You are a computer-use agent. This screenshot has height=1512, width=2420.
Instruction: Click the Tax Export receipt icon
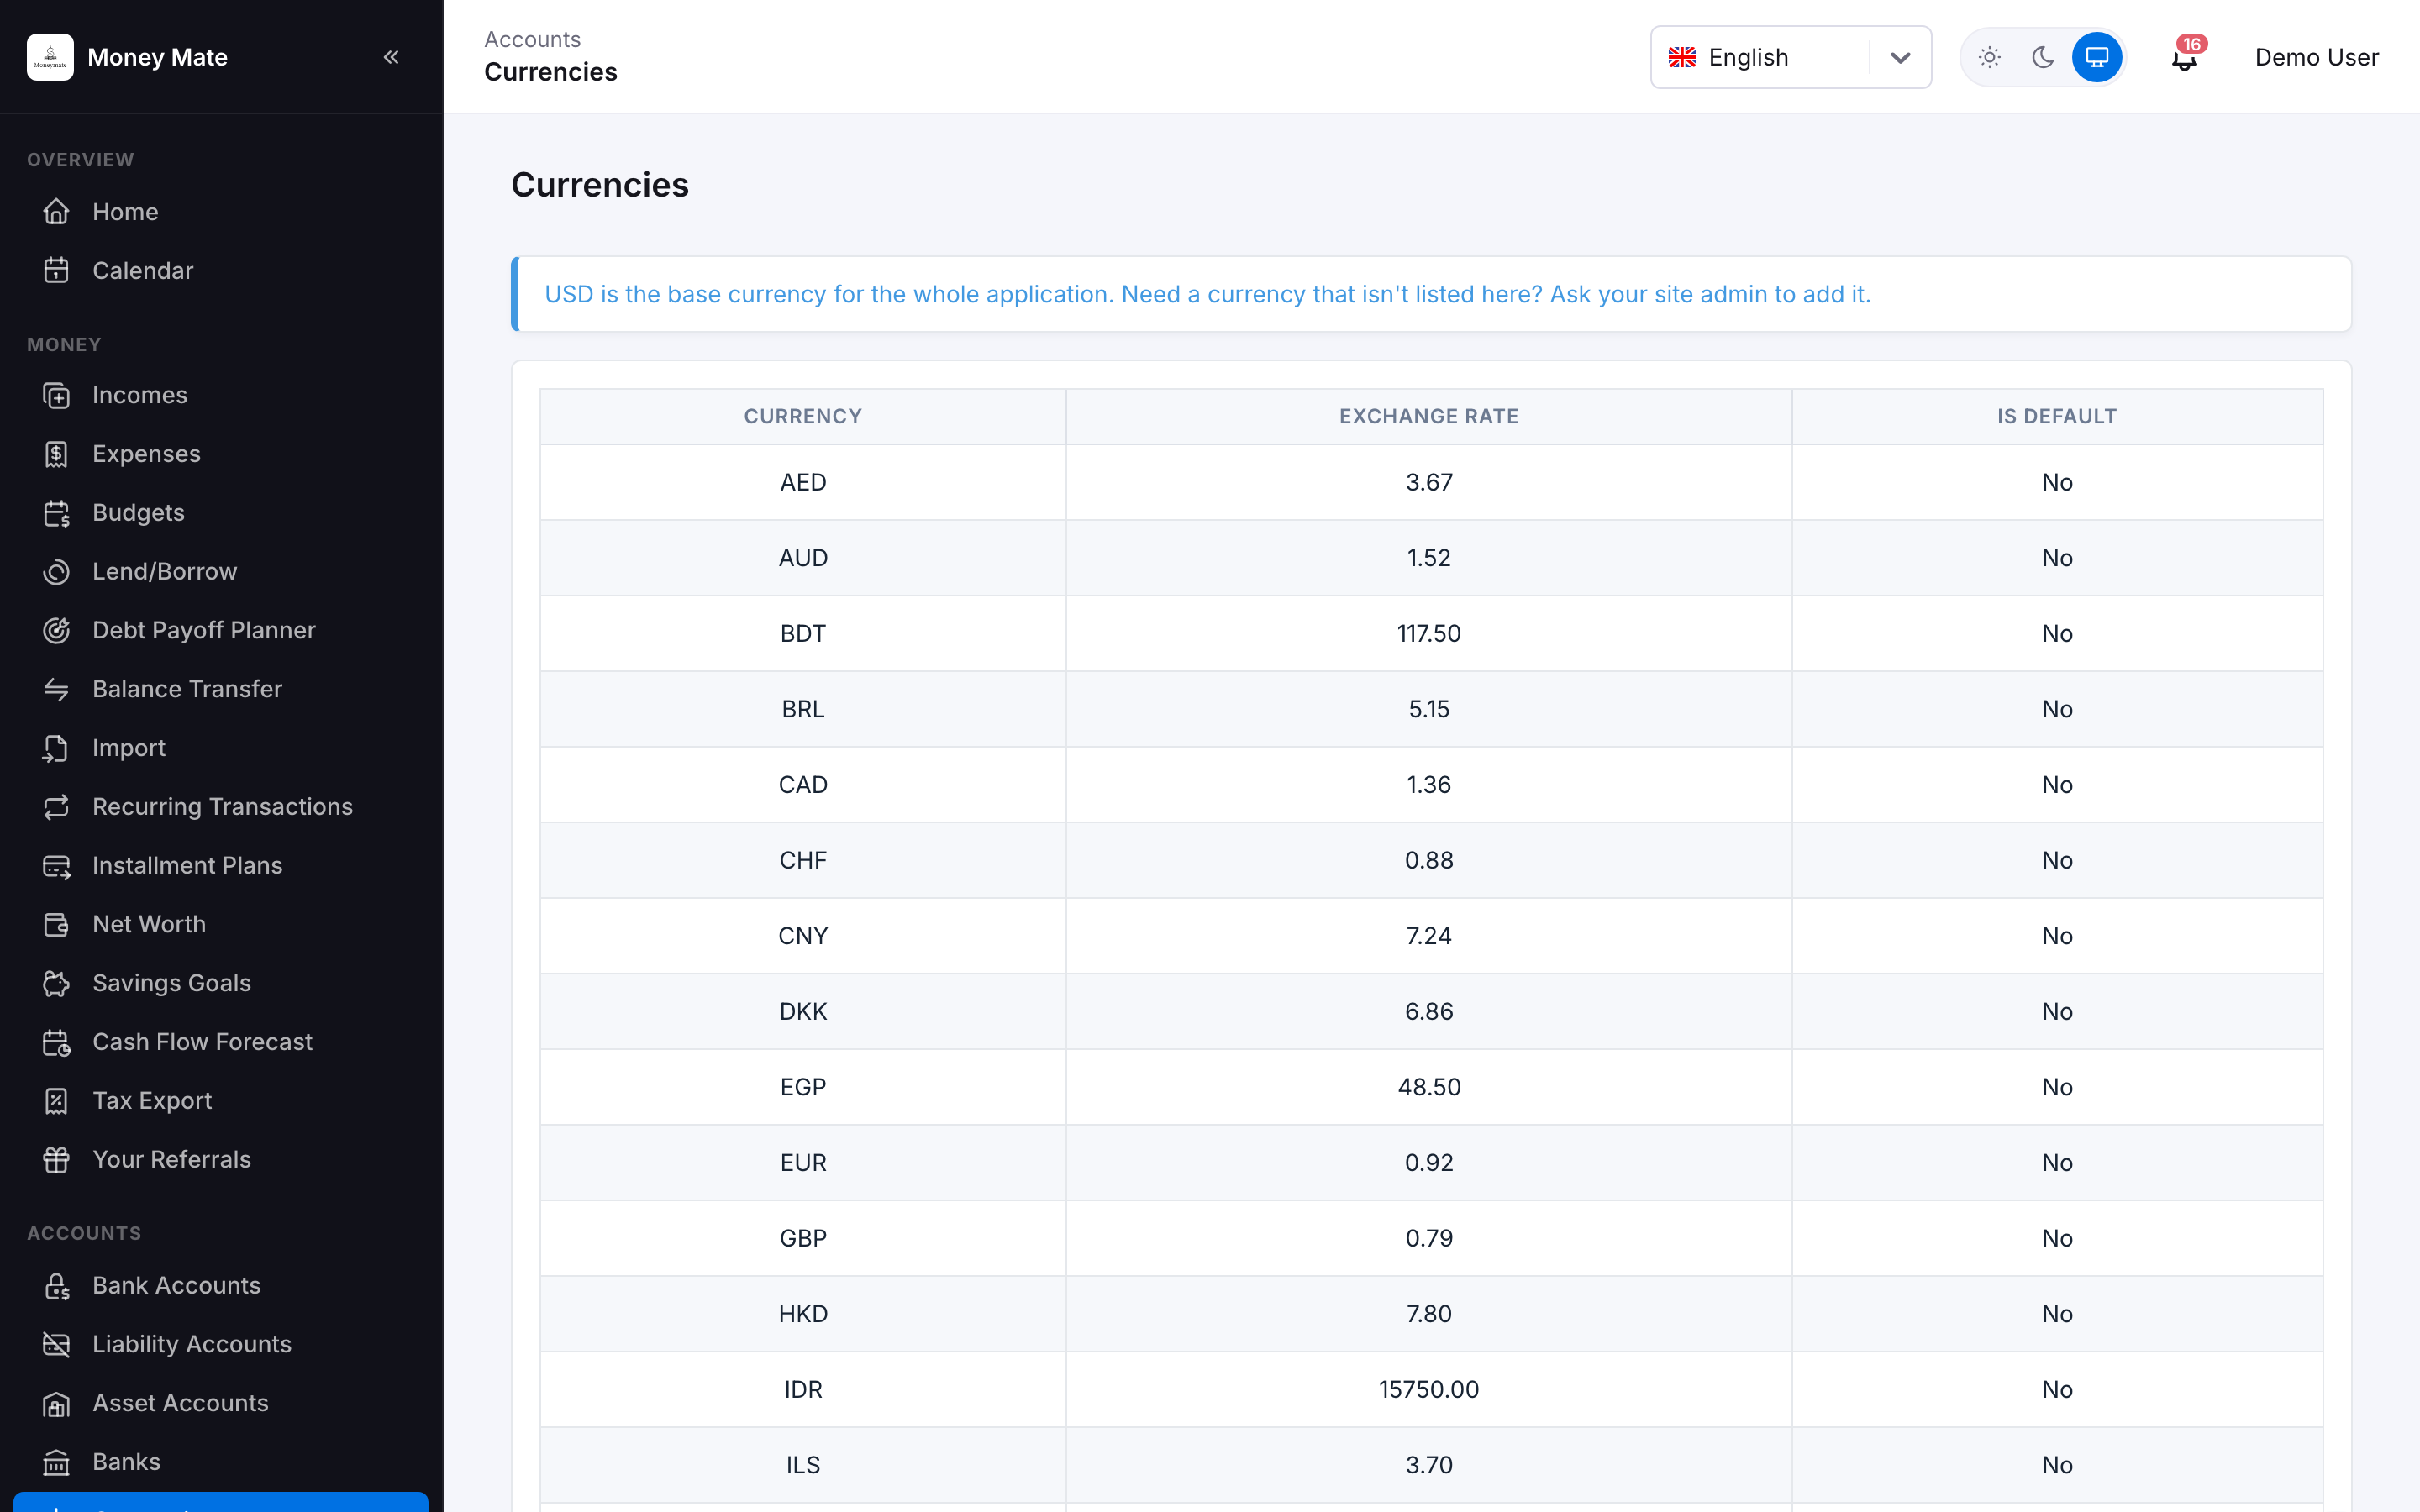[56, 1101]
